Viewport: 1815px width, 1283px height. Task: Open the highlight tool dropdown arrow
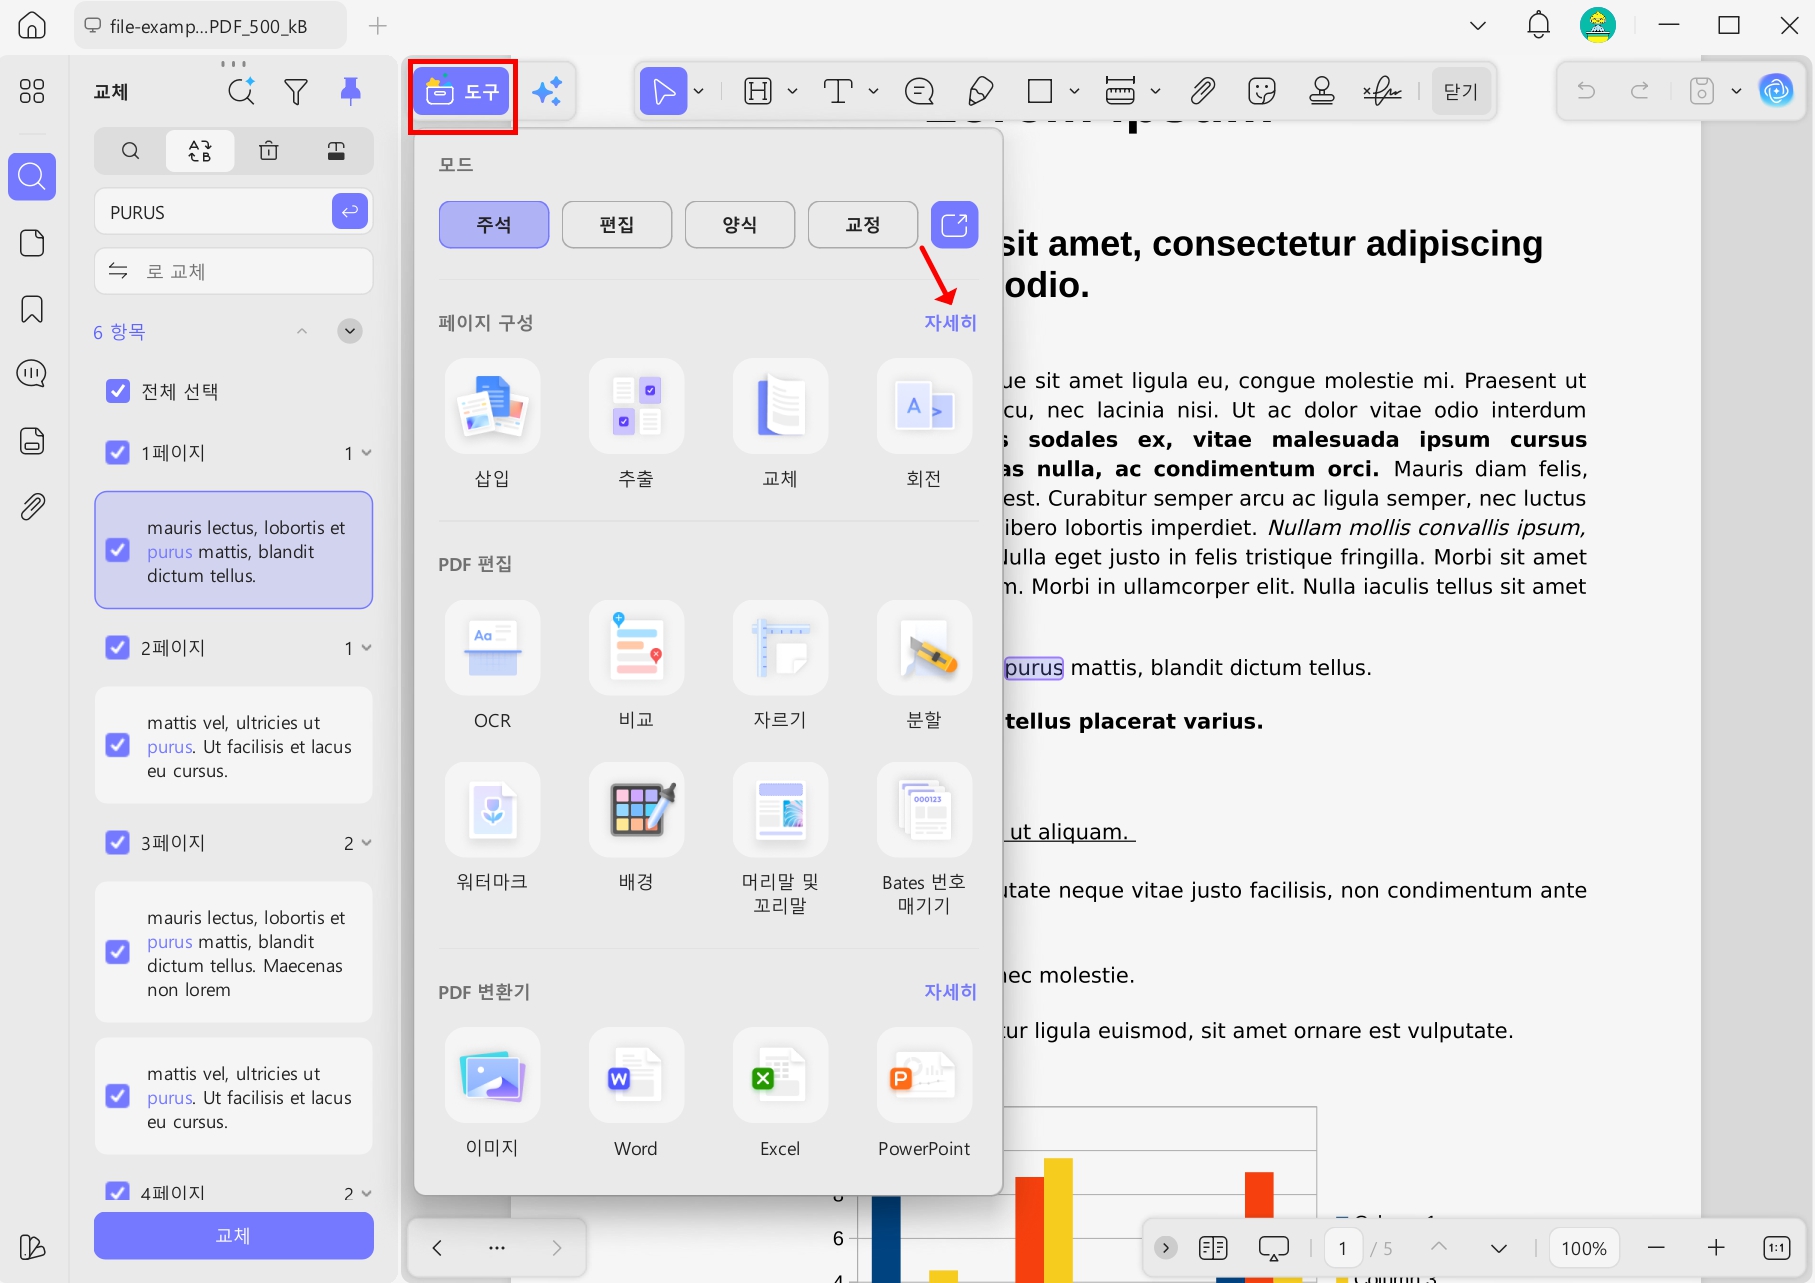(x=792, y=92)
